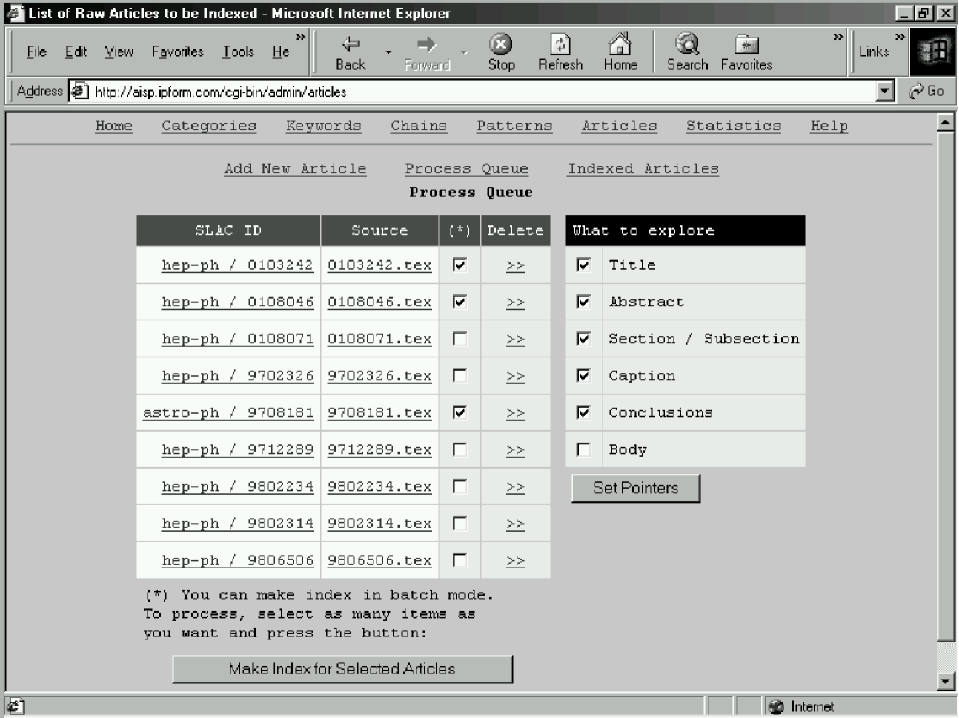The height and width of the screenshot is (718, 959).
Task: Click the Back arrow toolbar icon
Action: click(x=350, y=44)
